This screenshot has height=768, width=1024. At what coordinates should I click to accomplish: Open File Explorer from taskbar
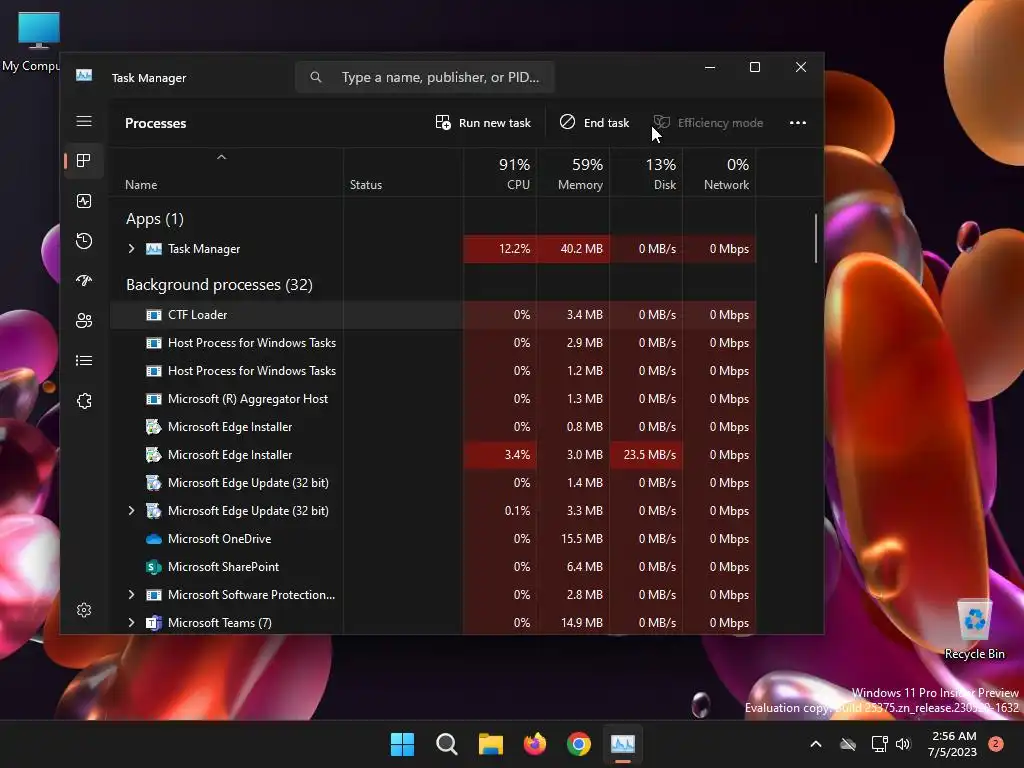(490, 744)
